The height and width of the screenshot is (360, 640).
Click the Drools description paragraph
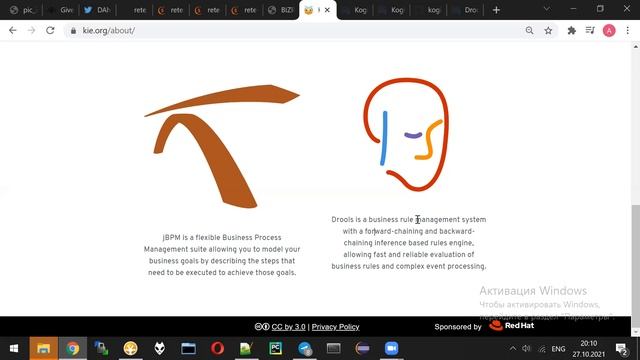409,243
